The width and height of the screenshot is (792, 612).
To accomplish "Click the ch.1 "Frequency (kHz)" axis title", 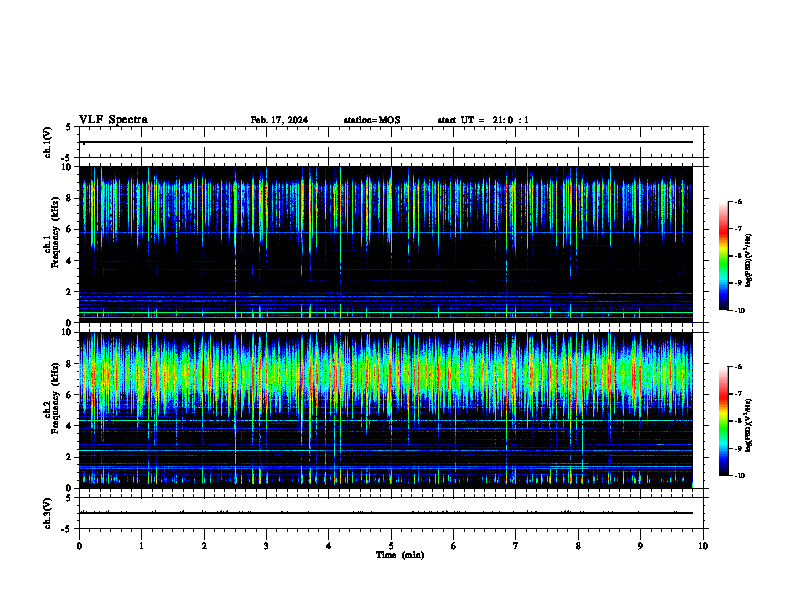I will click(58, 232).
